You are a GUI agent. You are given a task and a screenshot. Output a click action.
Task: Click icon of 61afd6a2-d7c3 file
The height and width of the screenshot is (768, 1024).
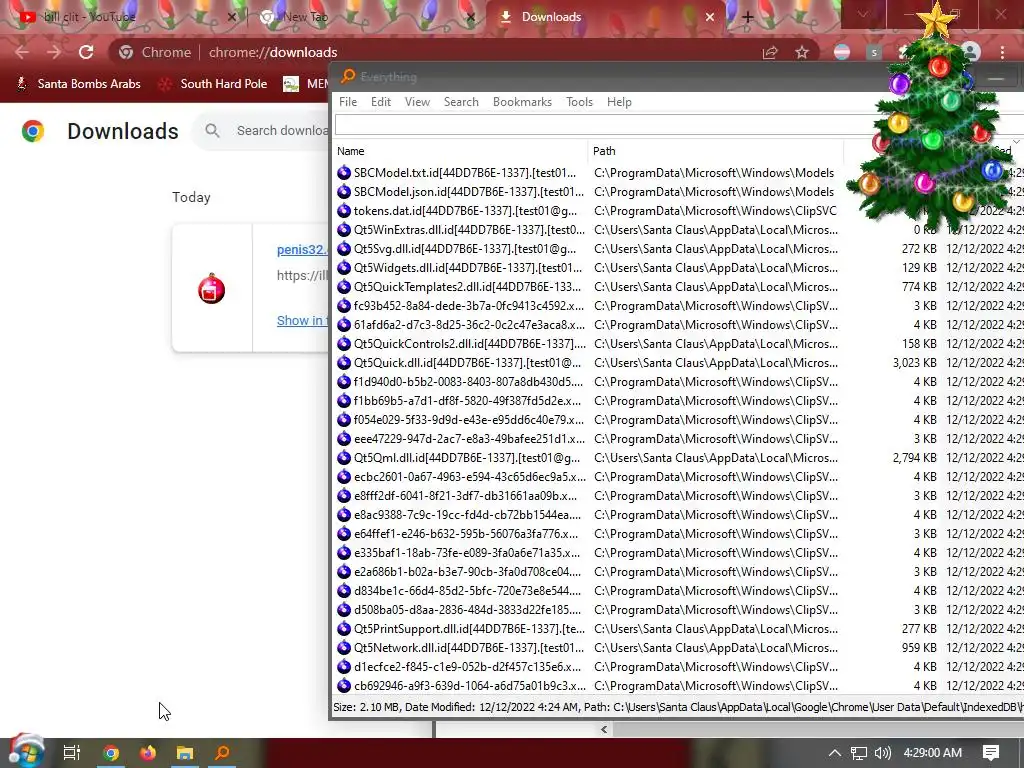click(344, 325)
